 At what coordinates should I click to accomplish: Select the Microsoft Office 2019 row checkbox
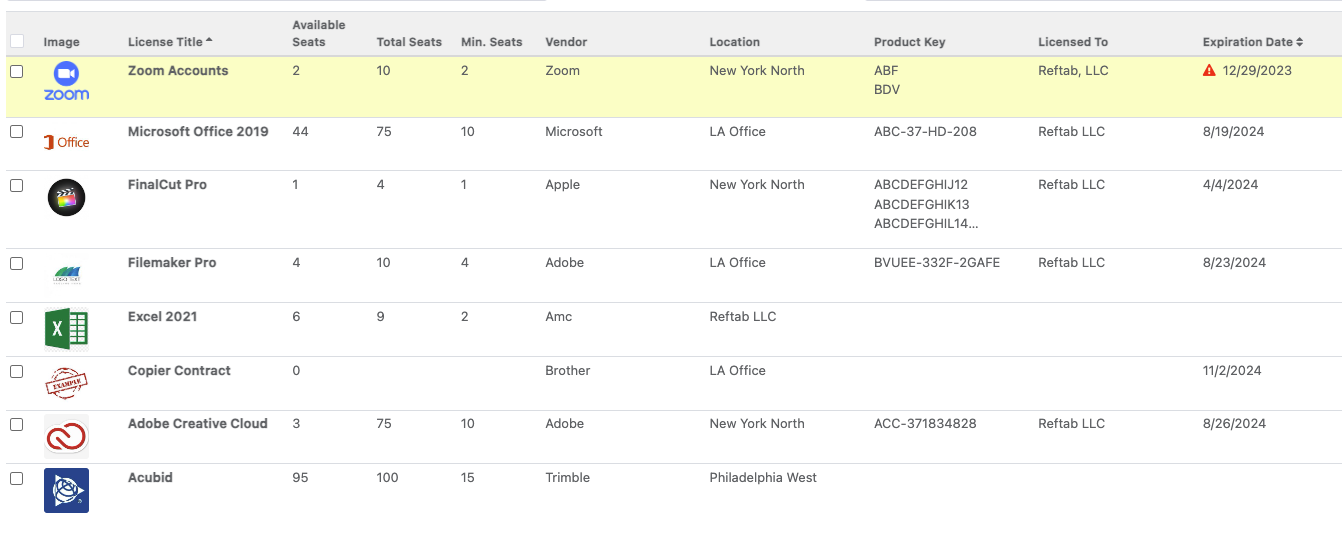click(17, 132)
